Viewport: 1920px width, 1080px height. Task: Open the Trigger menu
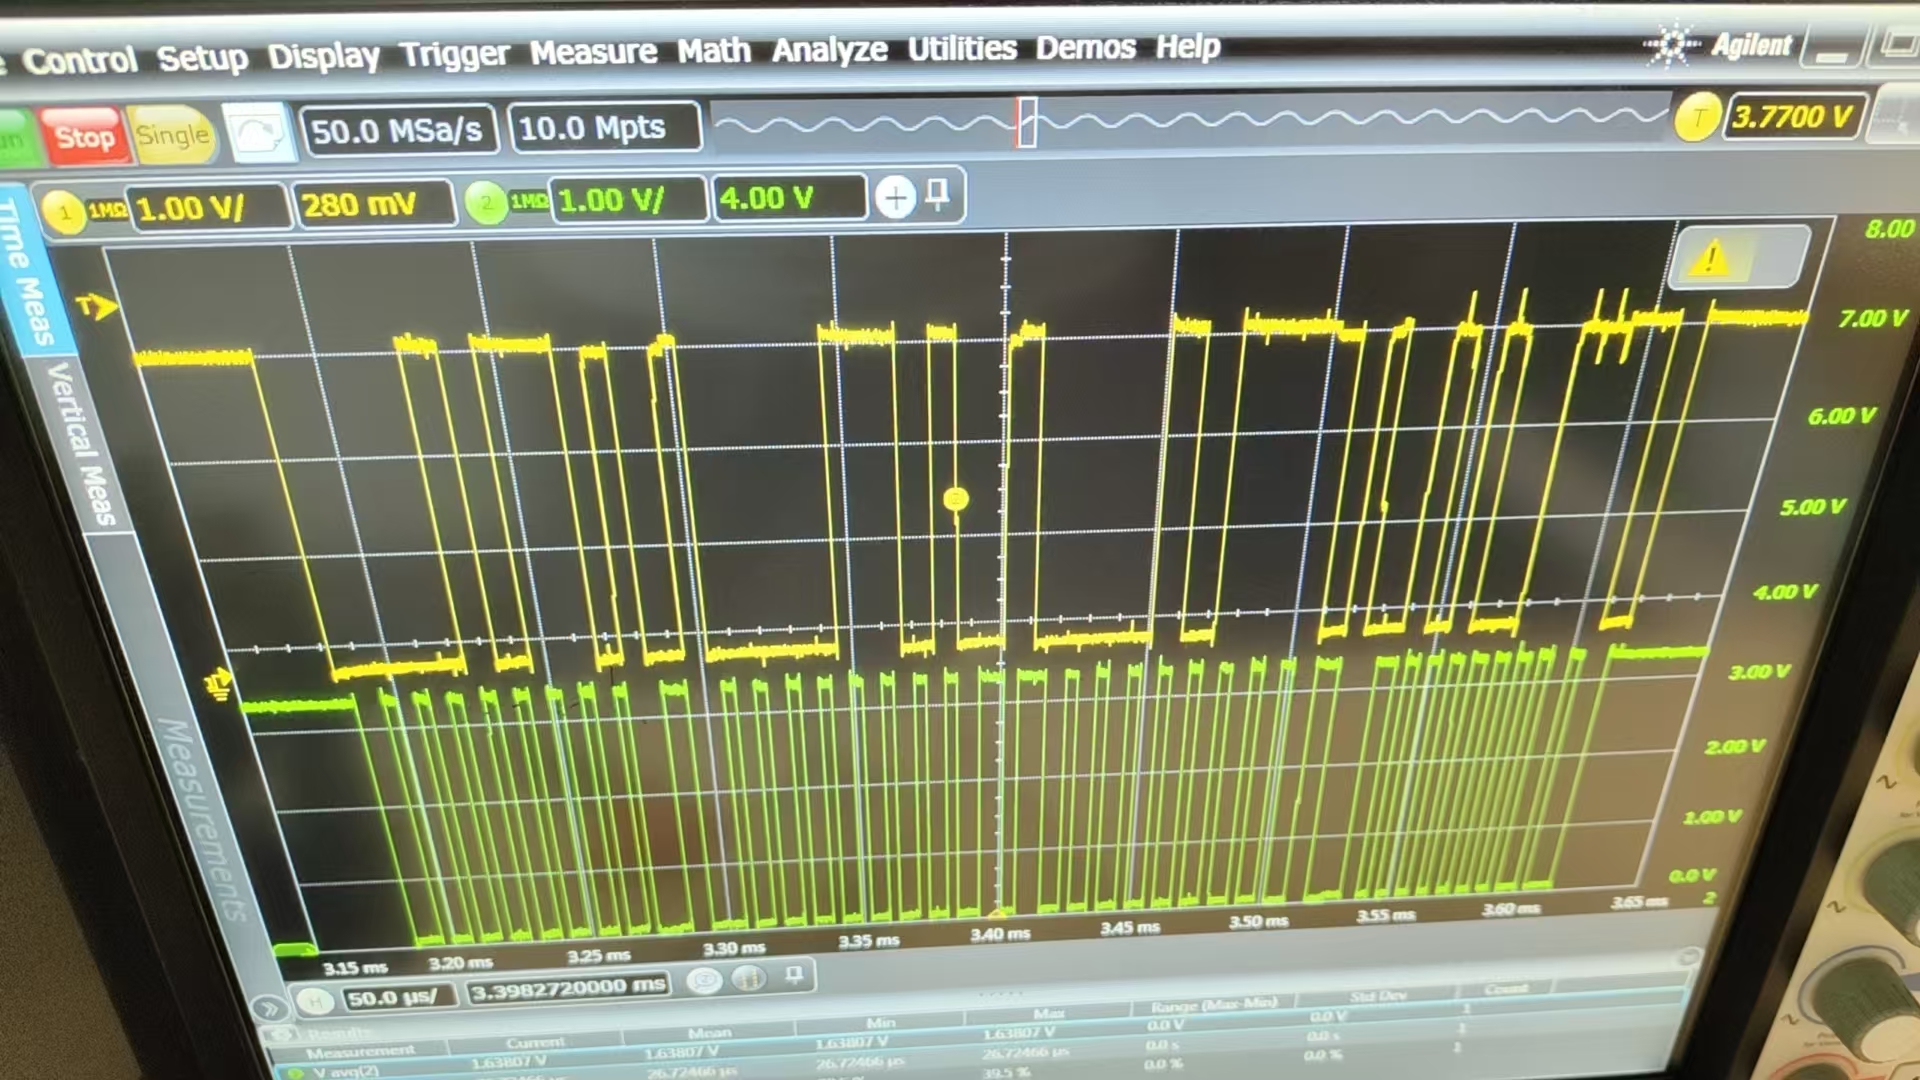[454, 55]
